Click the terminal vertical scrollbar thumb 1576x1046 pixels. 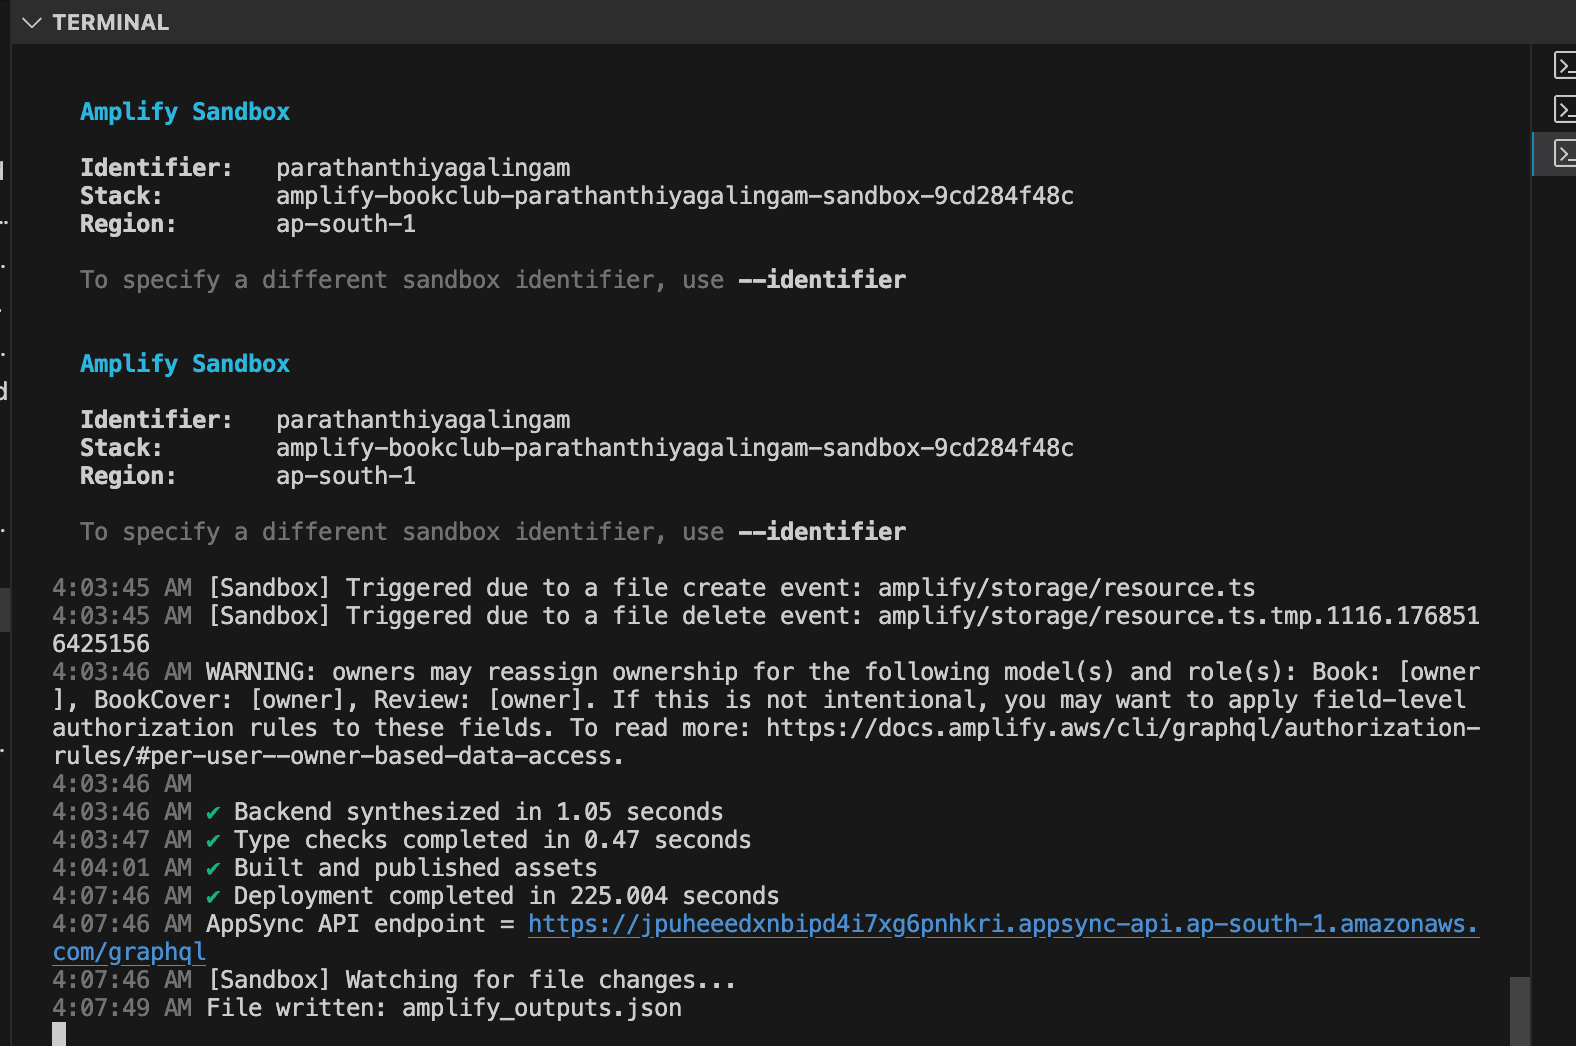[x=1519, y=1010]
